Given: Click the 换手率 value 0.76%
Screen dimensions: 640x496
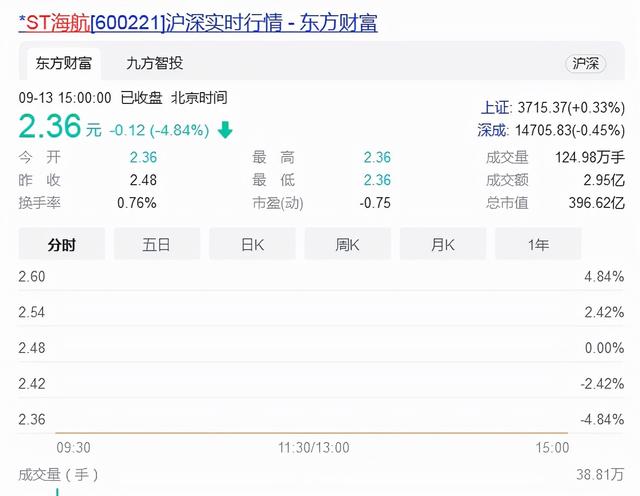Looking at the screenshot, I should pos(137,203).
